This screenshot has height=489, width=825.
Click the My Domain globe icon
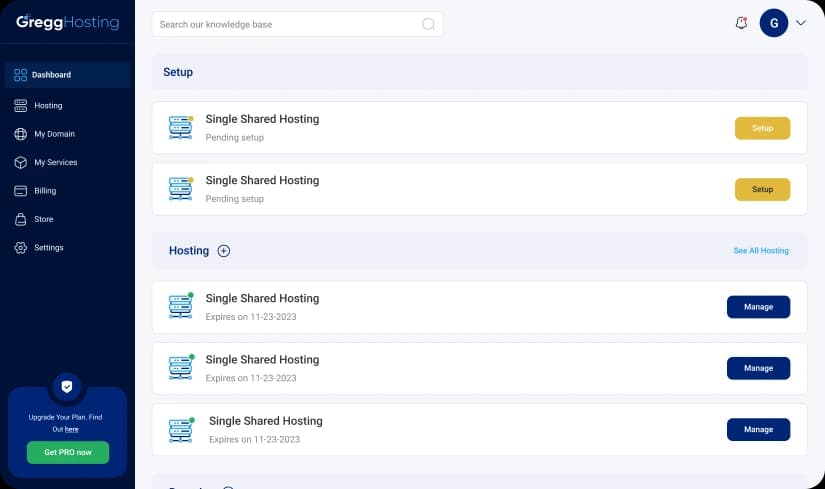(21, 134)
